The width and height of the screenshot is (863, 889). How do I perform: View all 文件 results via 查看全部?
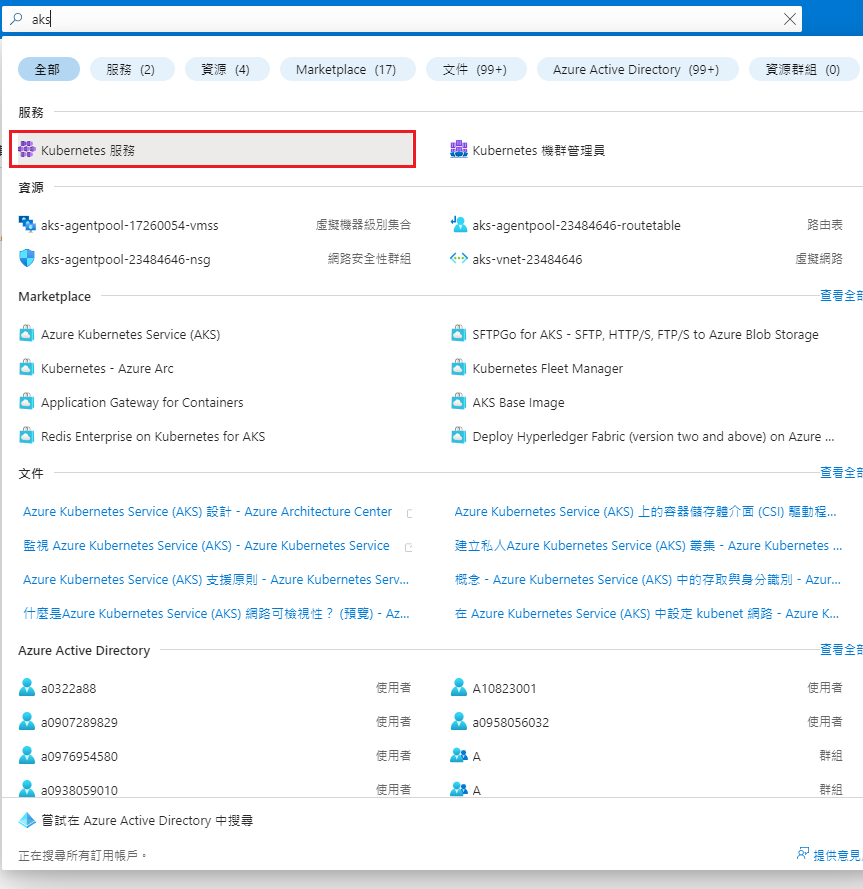point(841,472)
